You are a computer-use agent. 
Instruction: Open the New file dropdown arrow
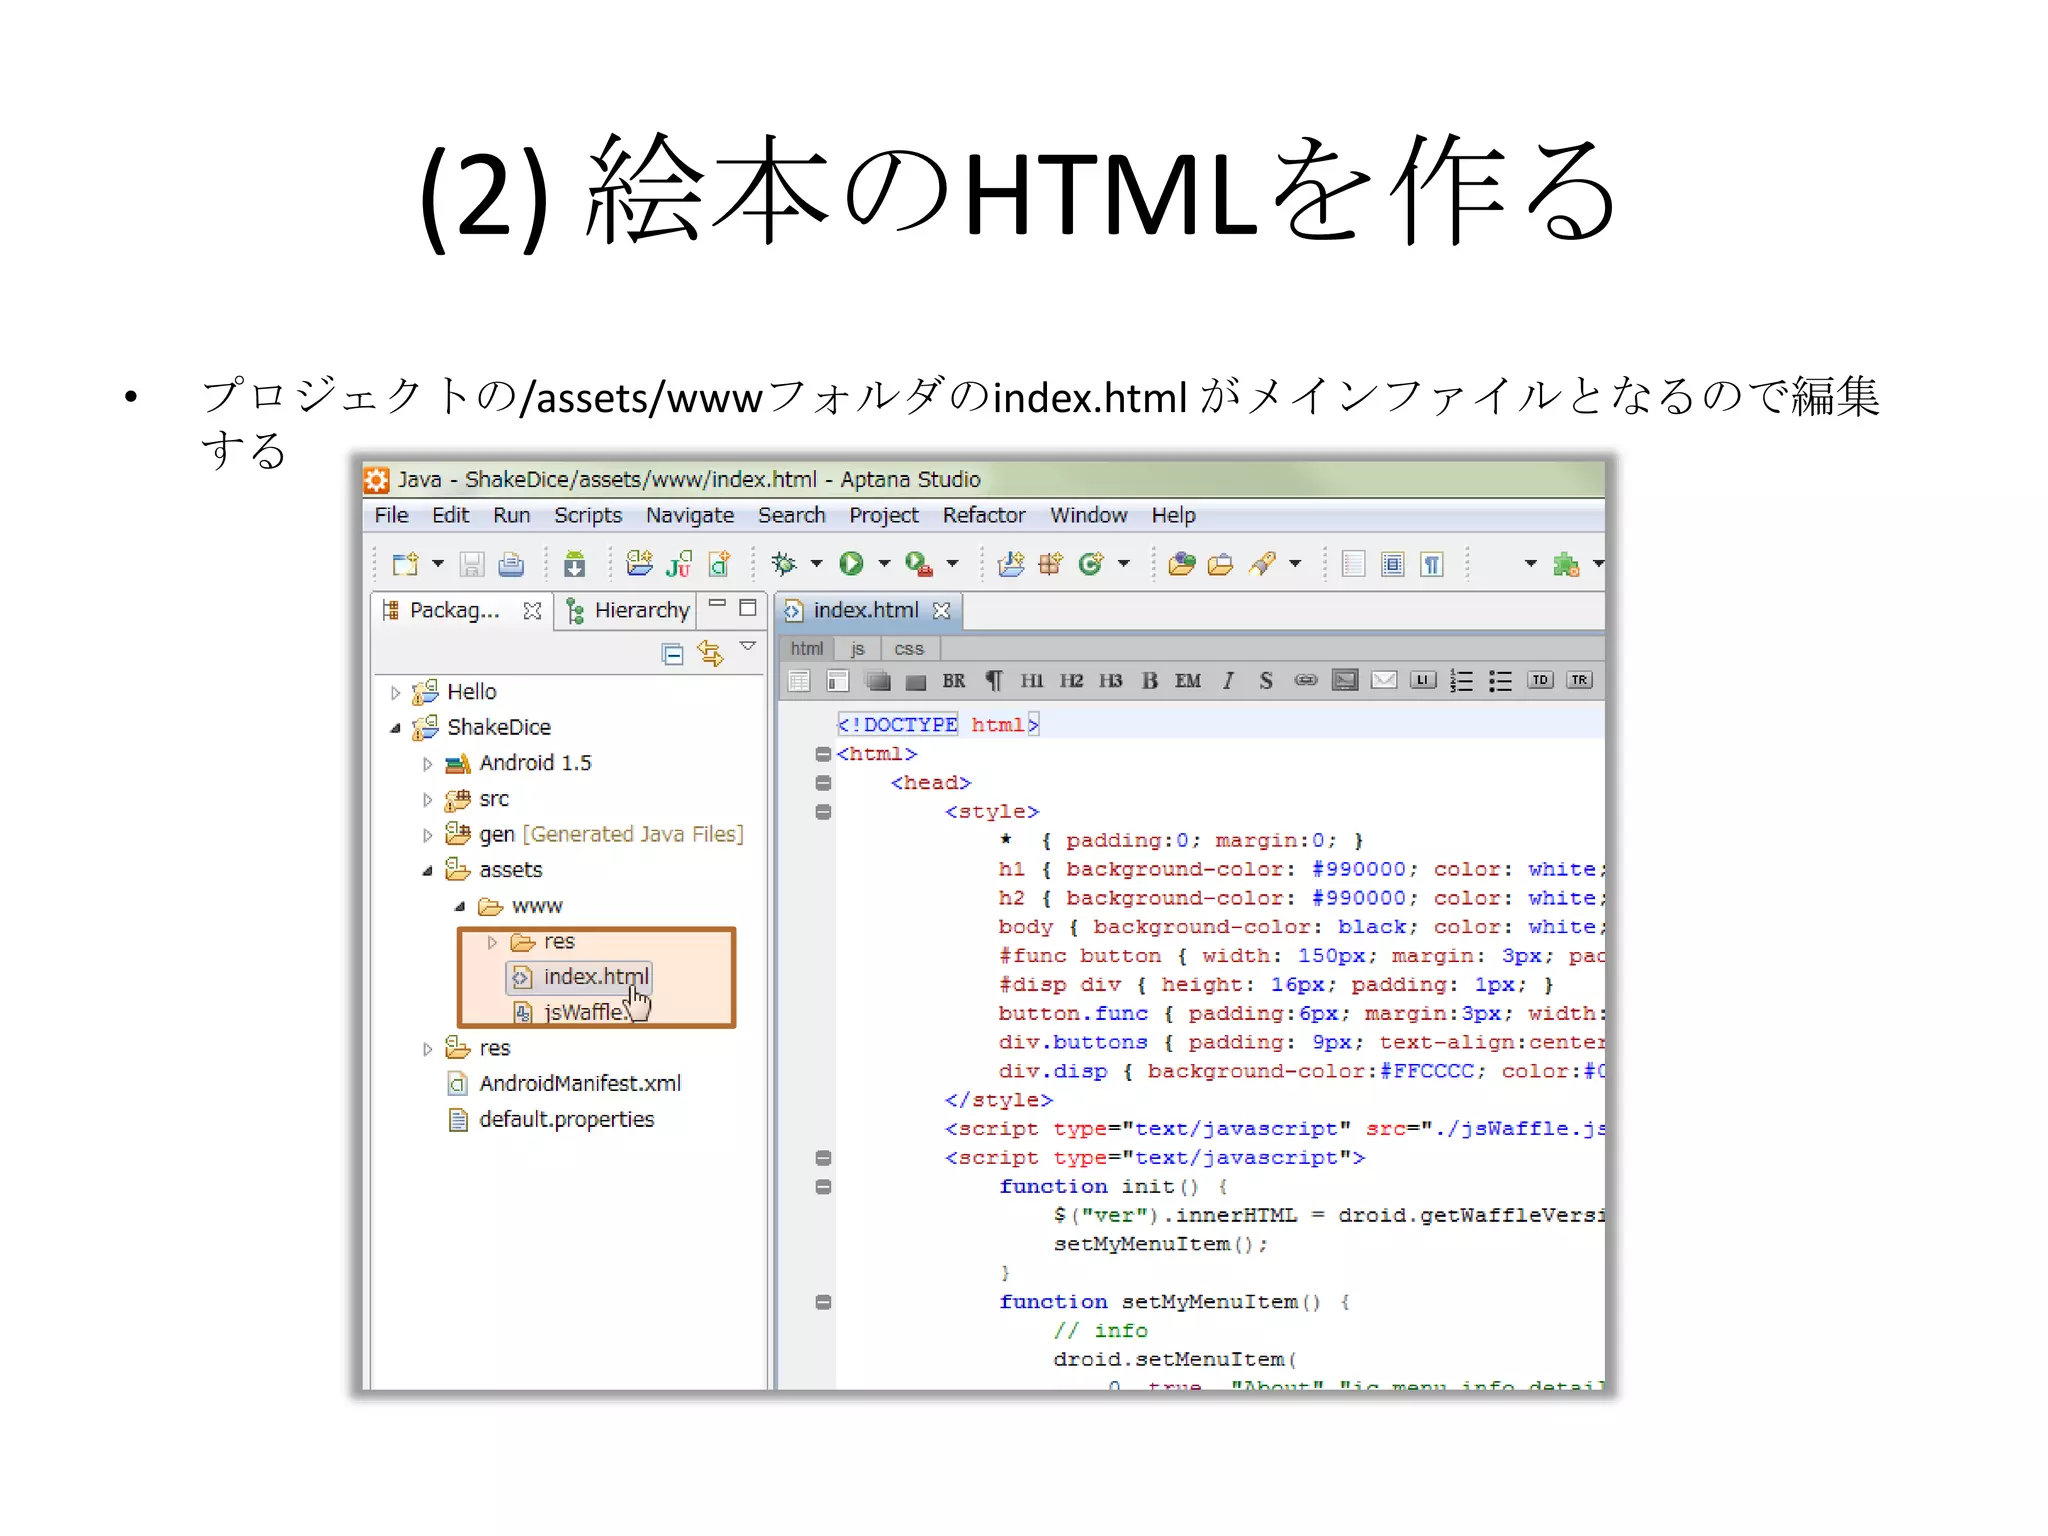tap(438, 564)
